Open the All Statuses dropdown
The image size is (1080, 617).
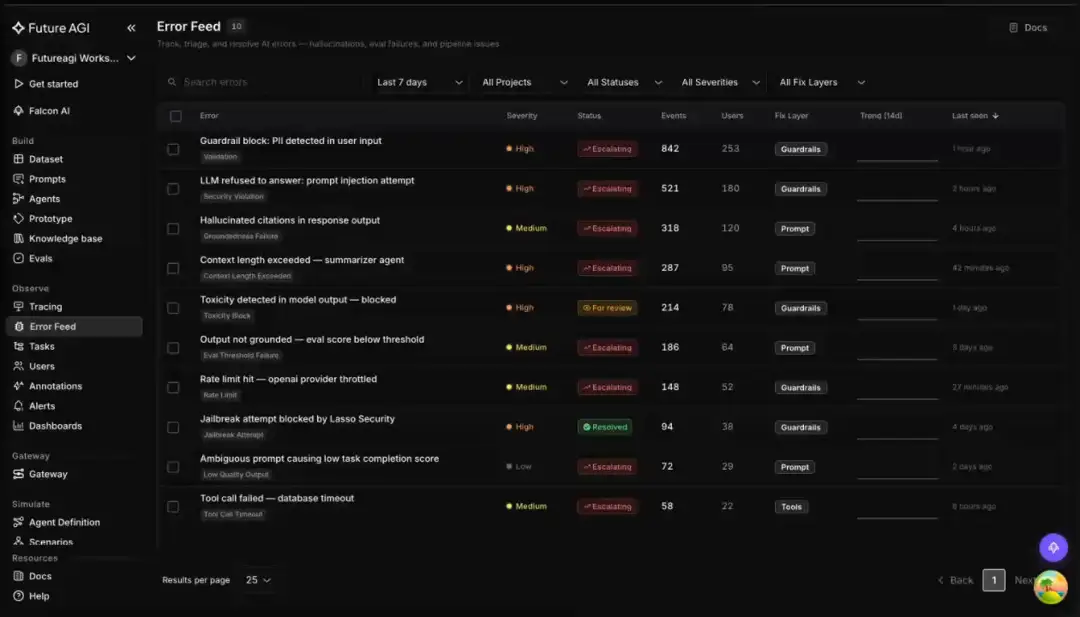click(x=624, y=83)
